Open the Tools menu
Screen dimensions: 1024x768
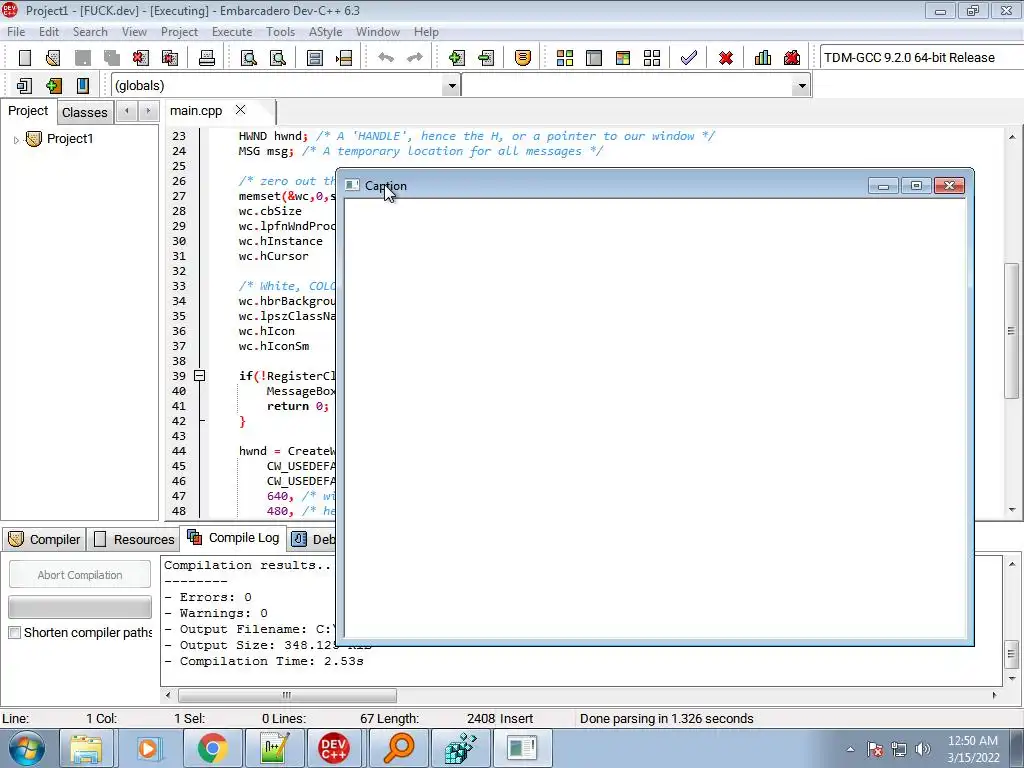[280, 32]
